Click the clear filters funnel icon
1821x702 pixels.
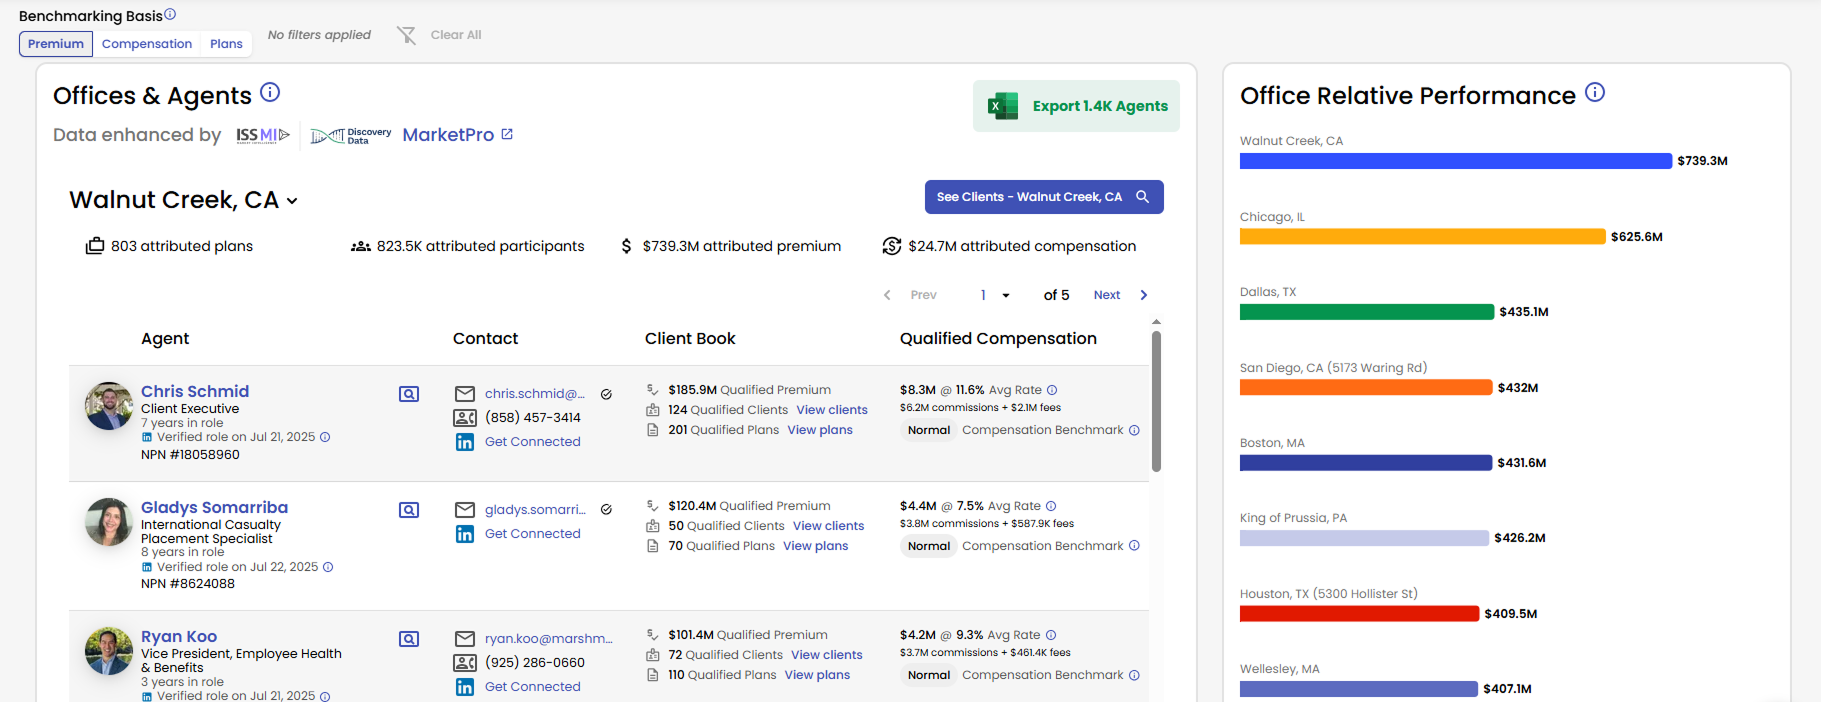pyautogui.click(x=406, y=35)
